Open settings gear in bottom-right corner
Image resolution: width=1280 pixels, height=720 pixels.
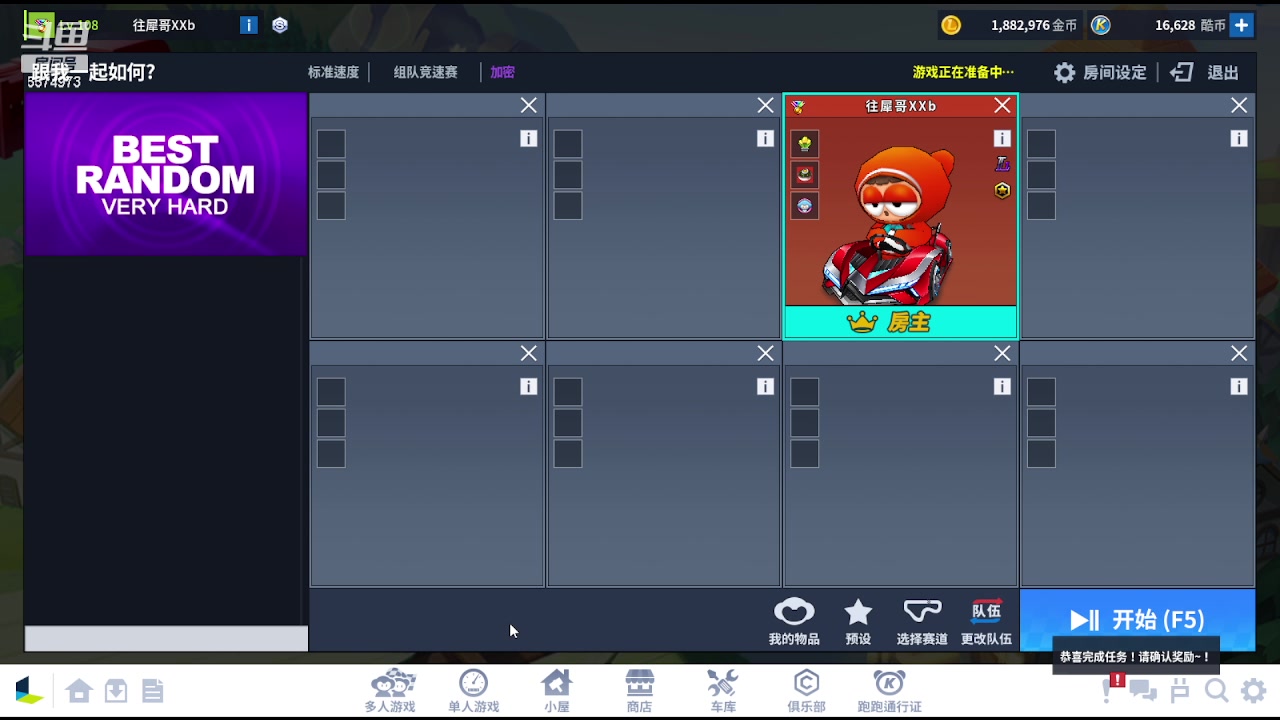1253,691
